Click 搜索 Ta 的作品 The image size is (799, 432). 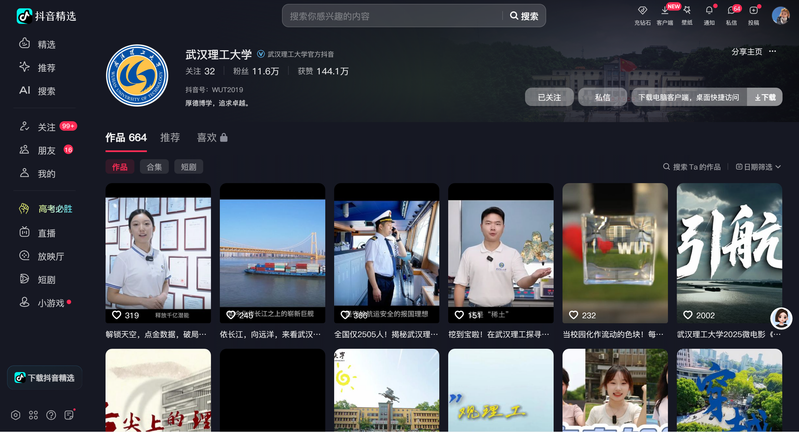tap(691, 167)
